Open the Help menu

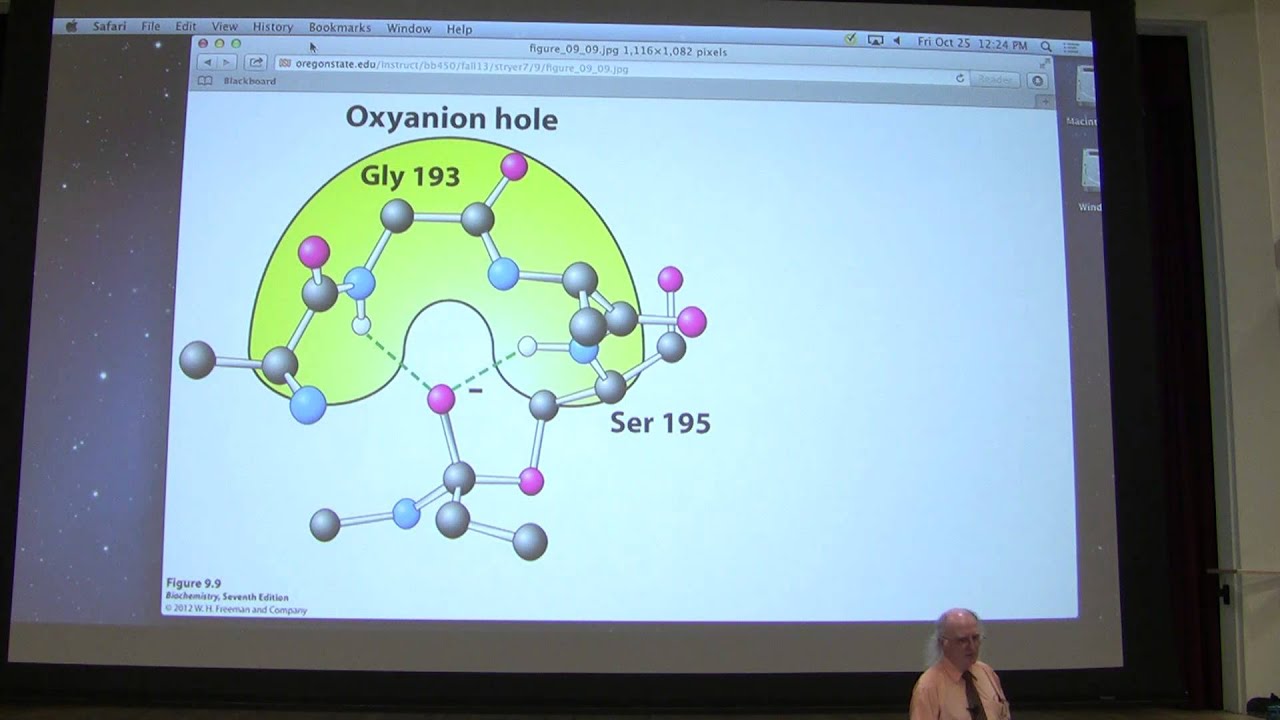[459, 29]
